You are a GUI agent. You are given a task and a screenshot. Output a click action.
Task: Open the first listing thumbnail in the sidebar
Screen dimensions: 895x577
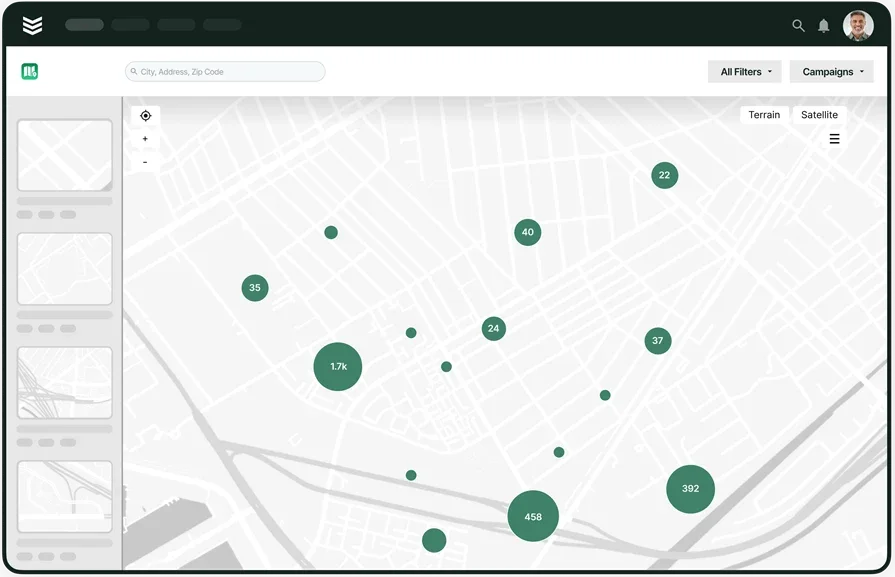tap(64, 155)
